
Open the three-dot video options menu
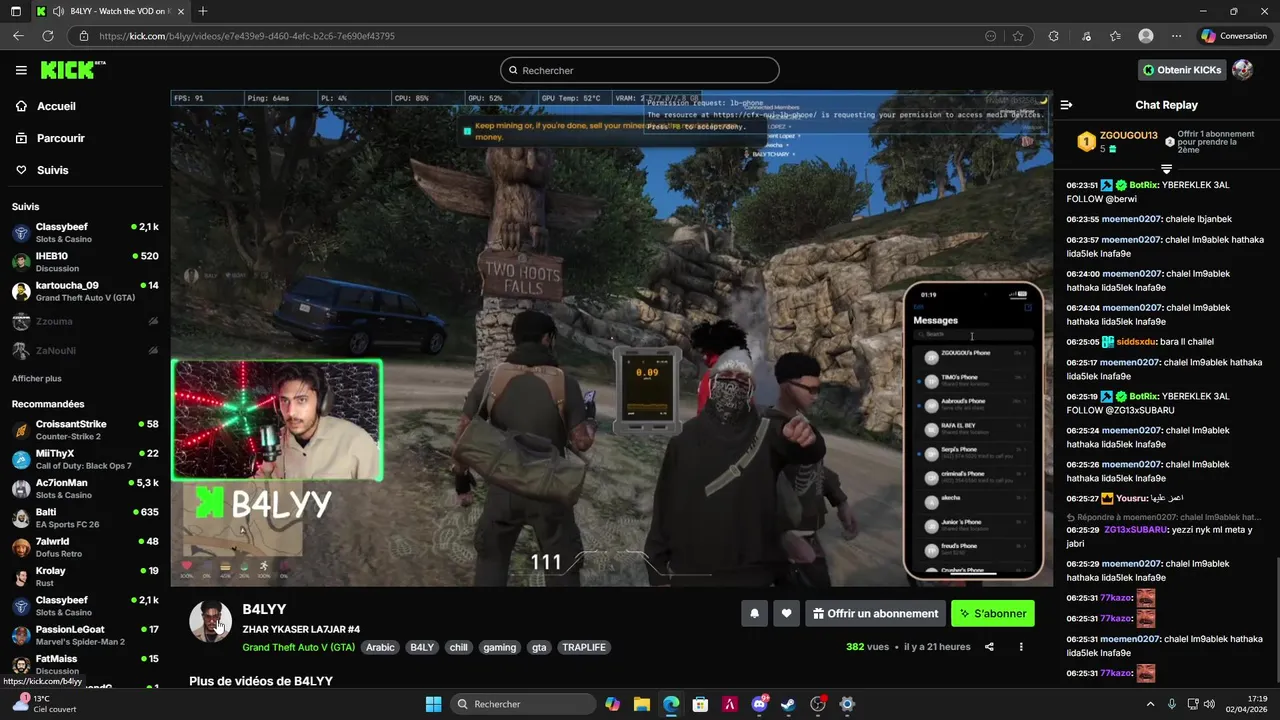click(x=1021, y=647)
